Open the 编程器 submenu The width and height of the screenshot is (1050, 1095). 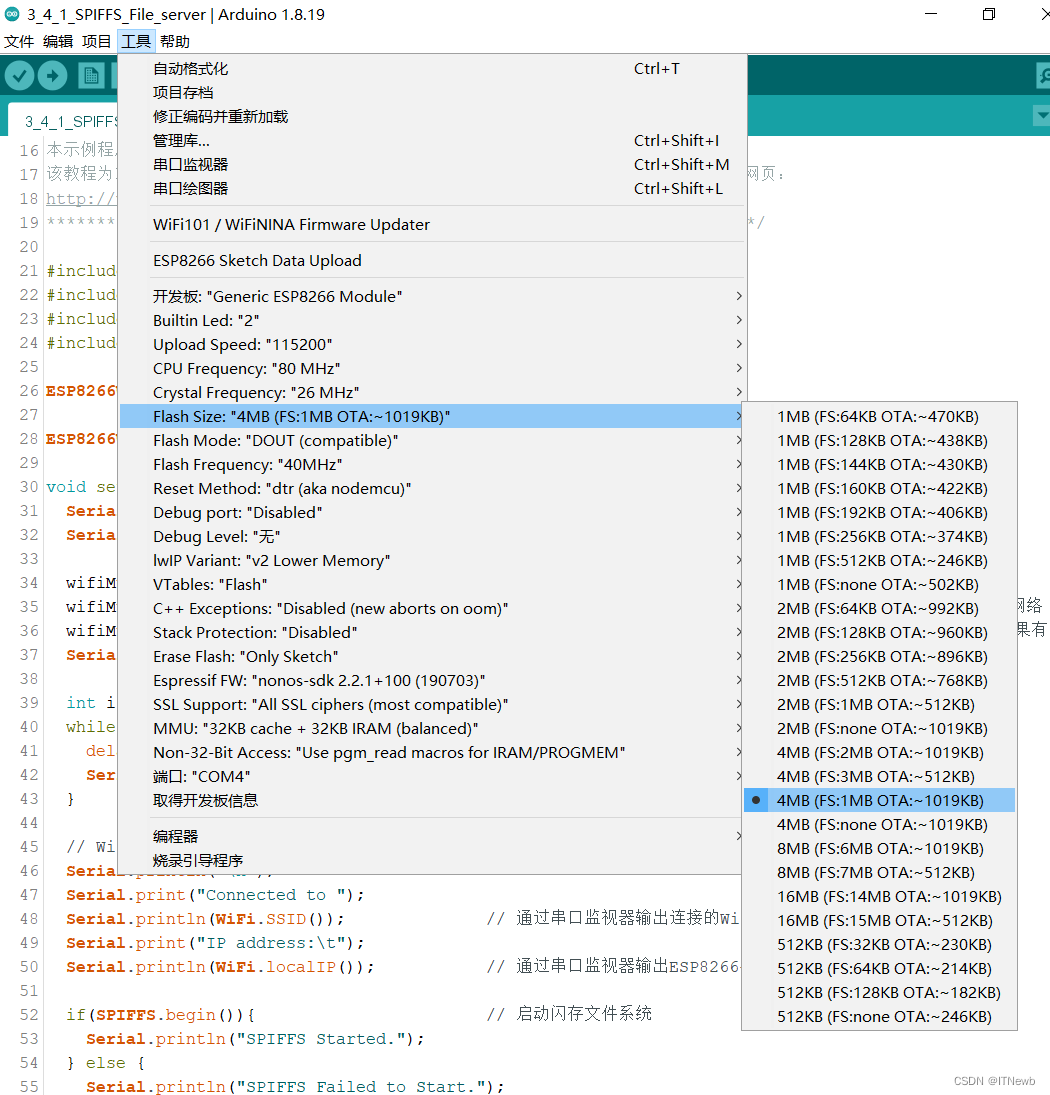(x=433, y=836)
